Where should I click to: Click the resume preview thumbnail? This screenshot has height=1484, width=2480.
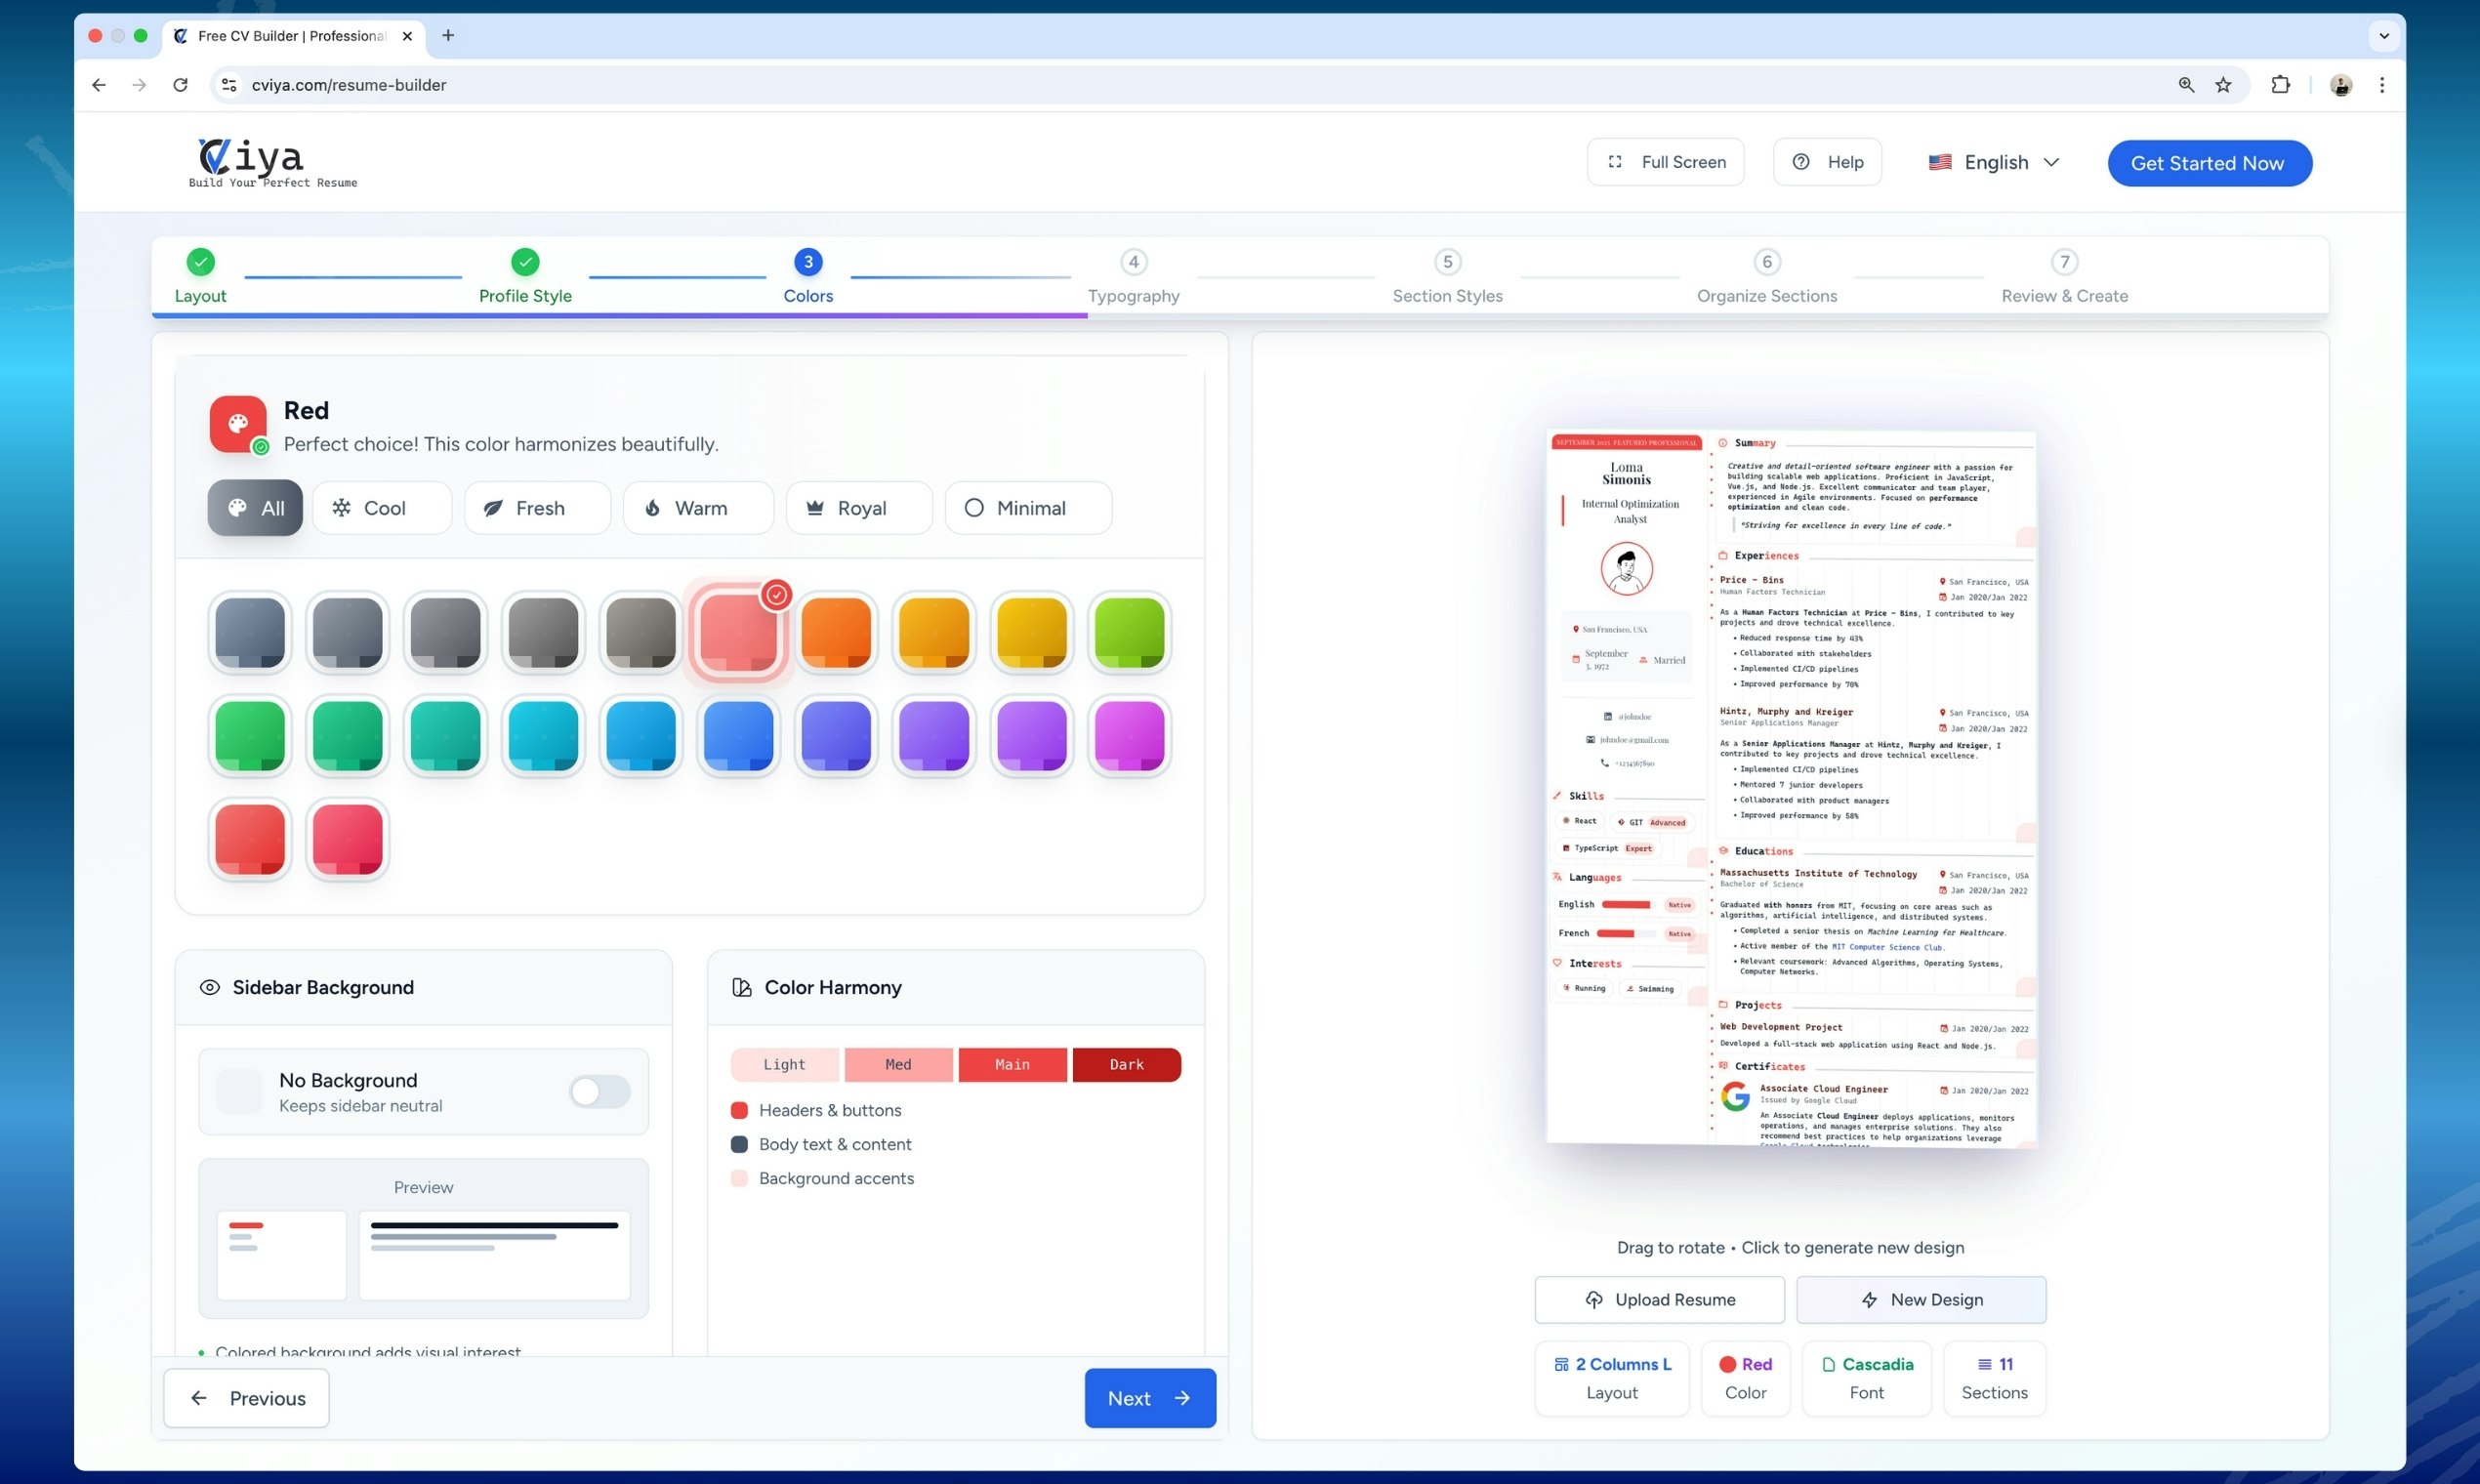coord(1790,788)
